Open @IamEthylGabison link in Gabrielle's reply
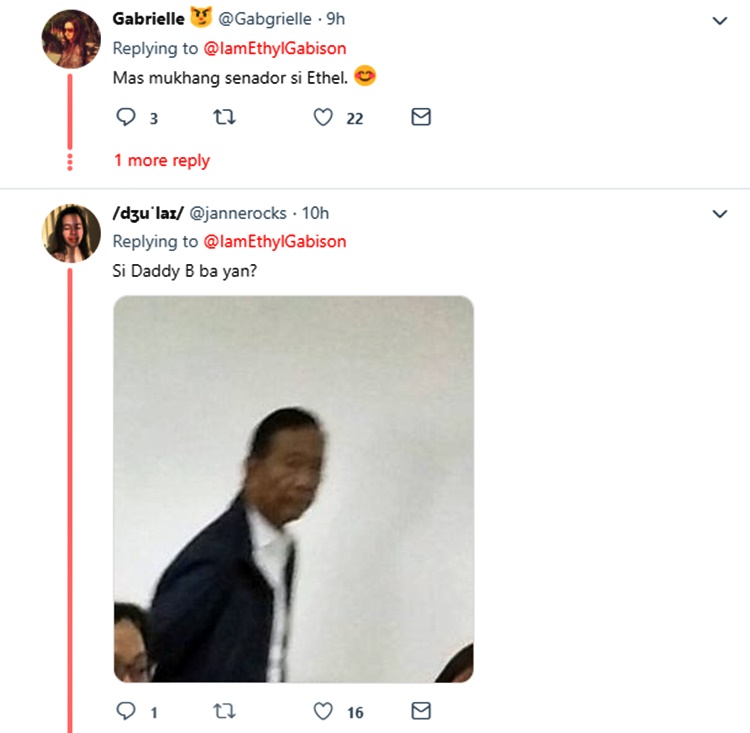 [275, 48]
